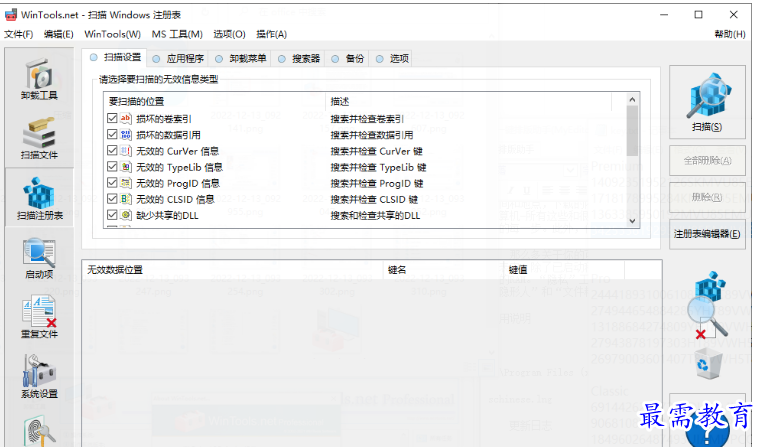761x447 pixels.
Task: Sort by 键值 column header
Action: 564,269
